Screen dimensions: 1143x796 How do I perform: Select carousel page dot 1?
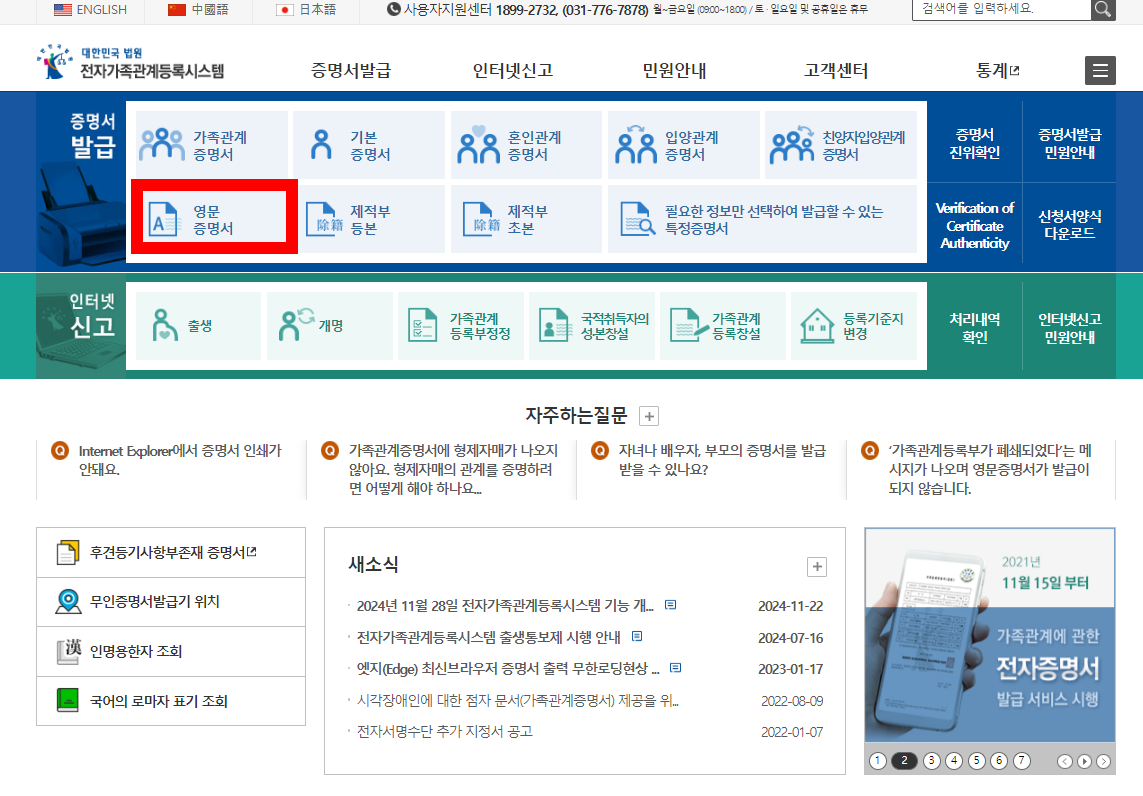point(878,761)
